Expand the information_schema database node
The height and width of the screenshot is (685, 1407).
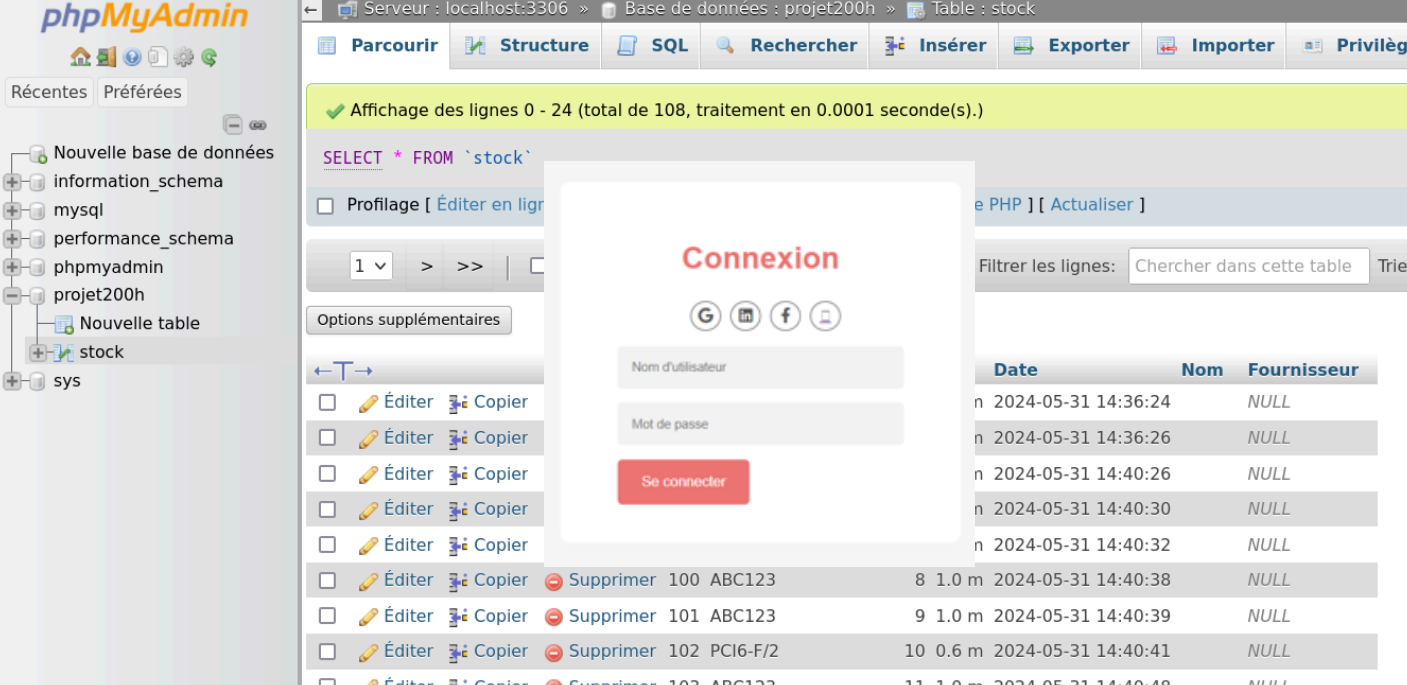click(x=12, y=182)
